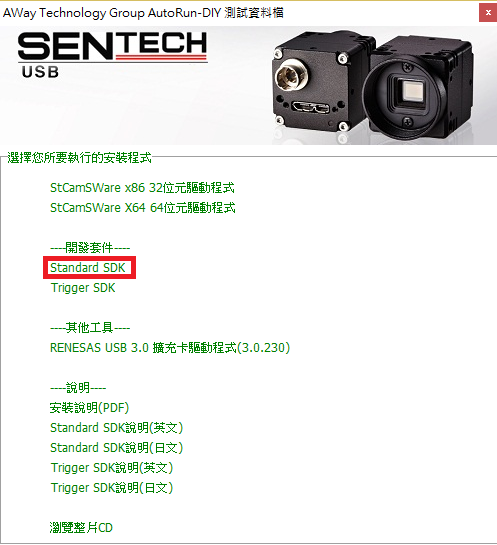497x545 pixels.
Task: Click the 選擇您所要執行的安裝程式 group label
Action: [x=80, y=158]
